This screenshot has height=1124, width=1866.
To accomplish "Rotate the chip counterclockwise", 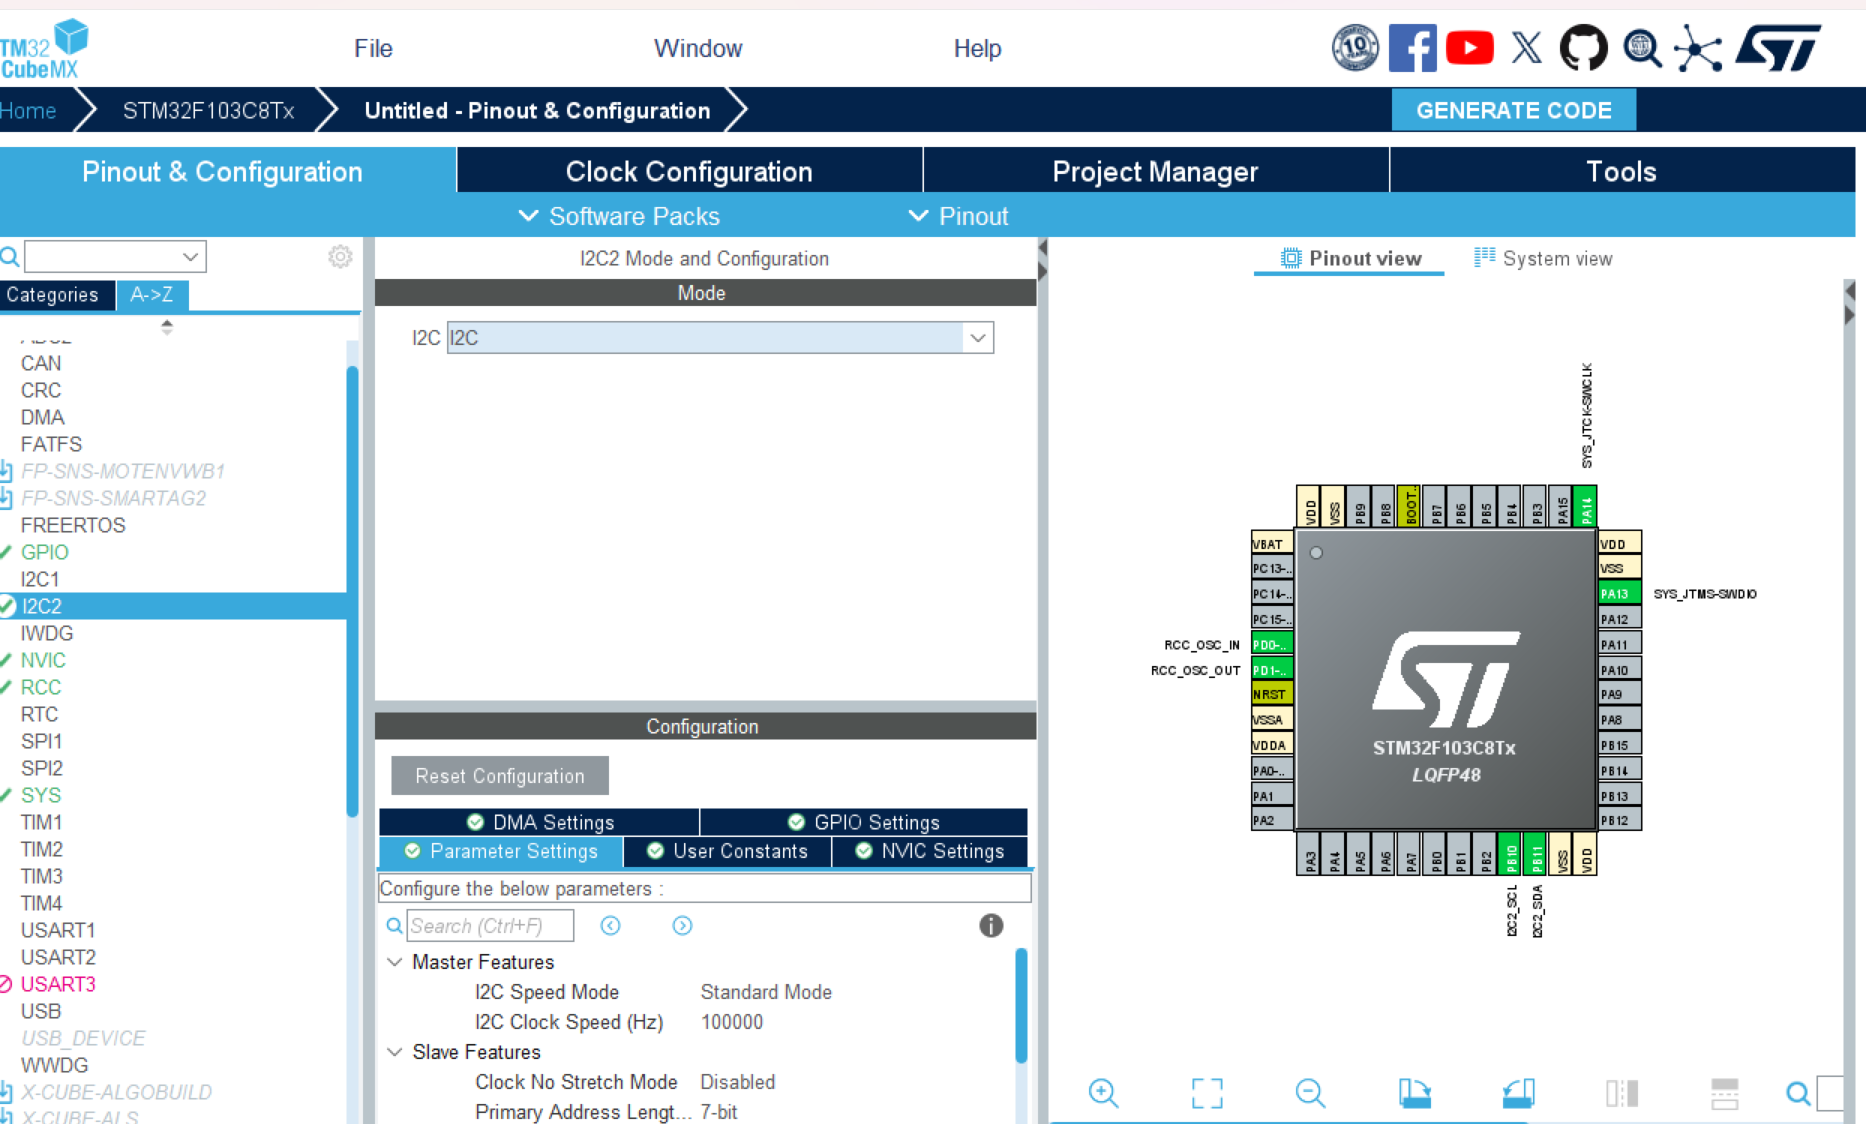I will (1517, 1092).
